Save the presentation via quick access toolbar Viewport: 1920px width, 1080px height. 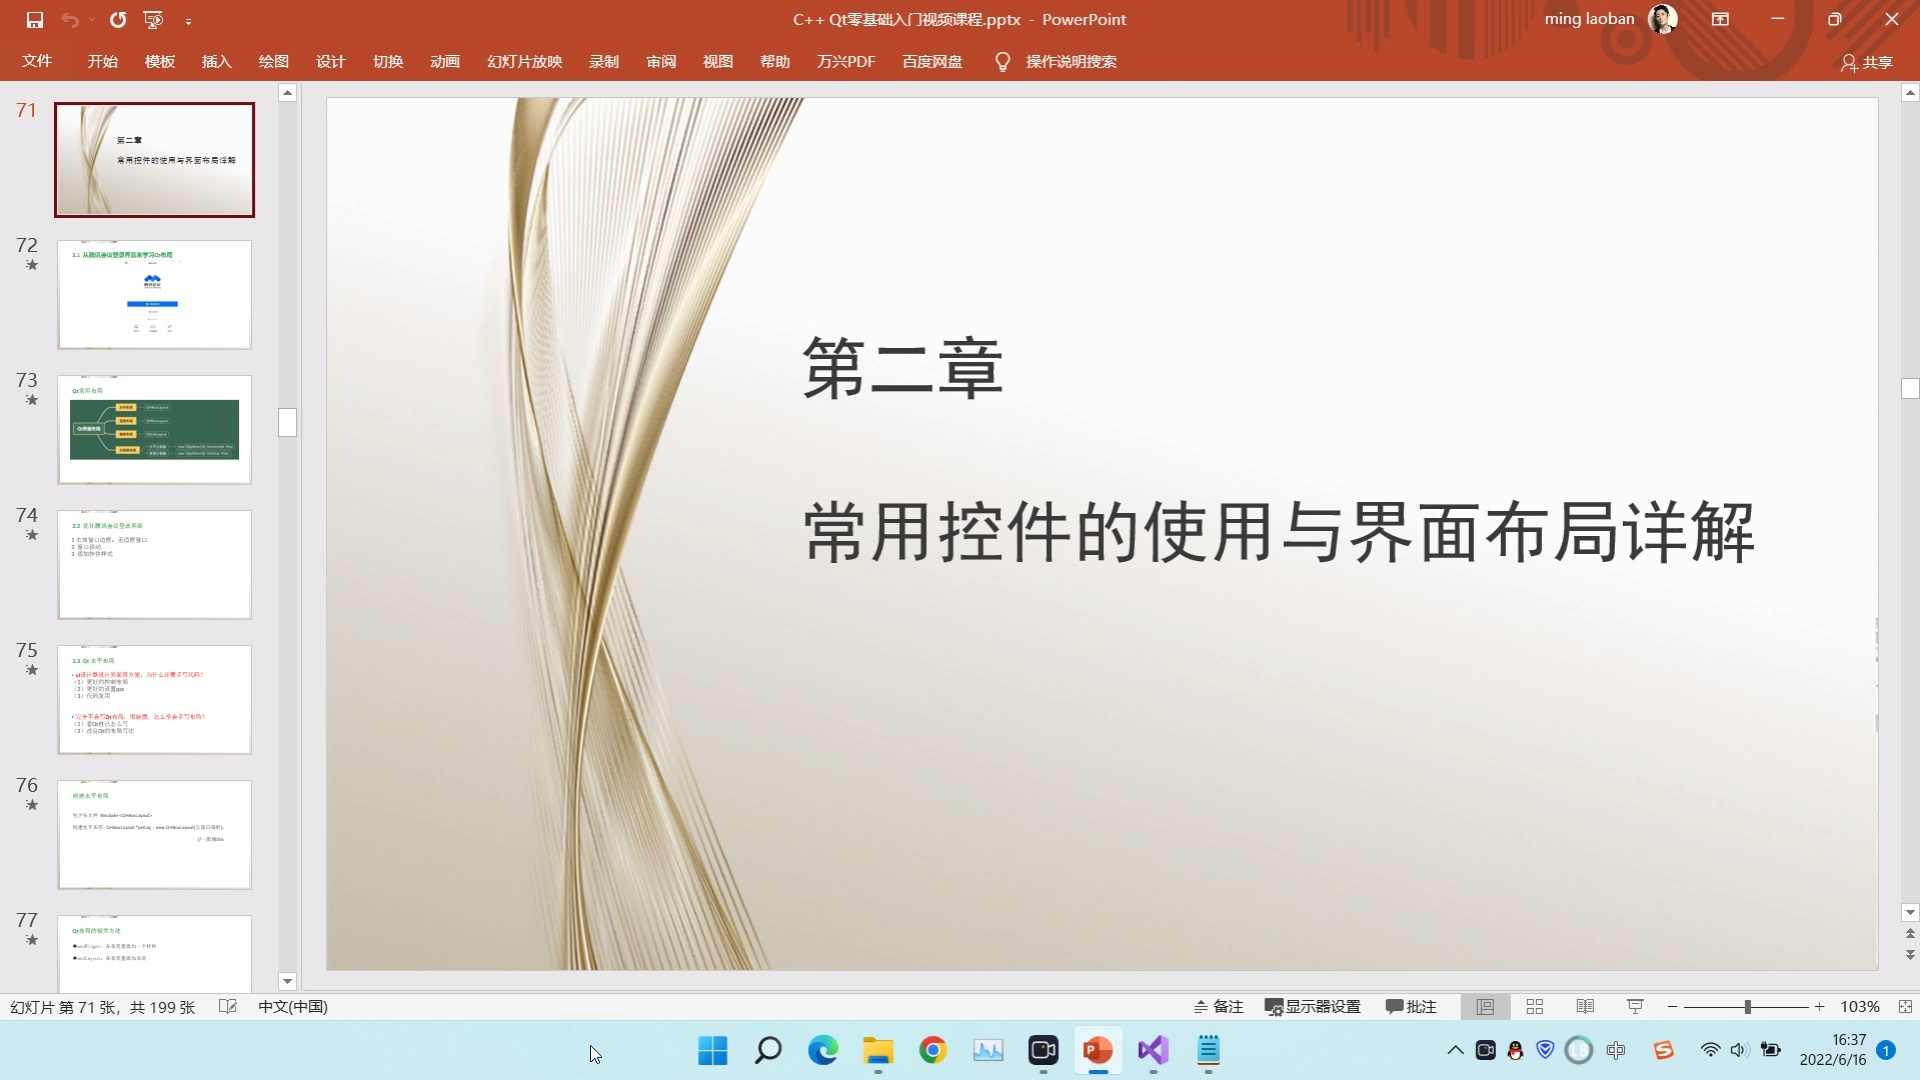click(36, 19)
